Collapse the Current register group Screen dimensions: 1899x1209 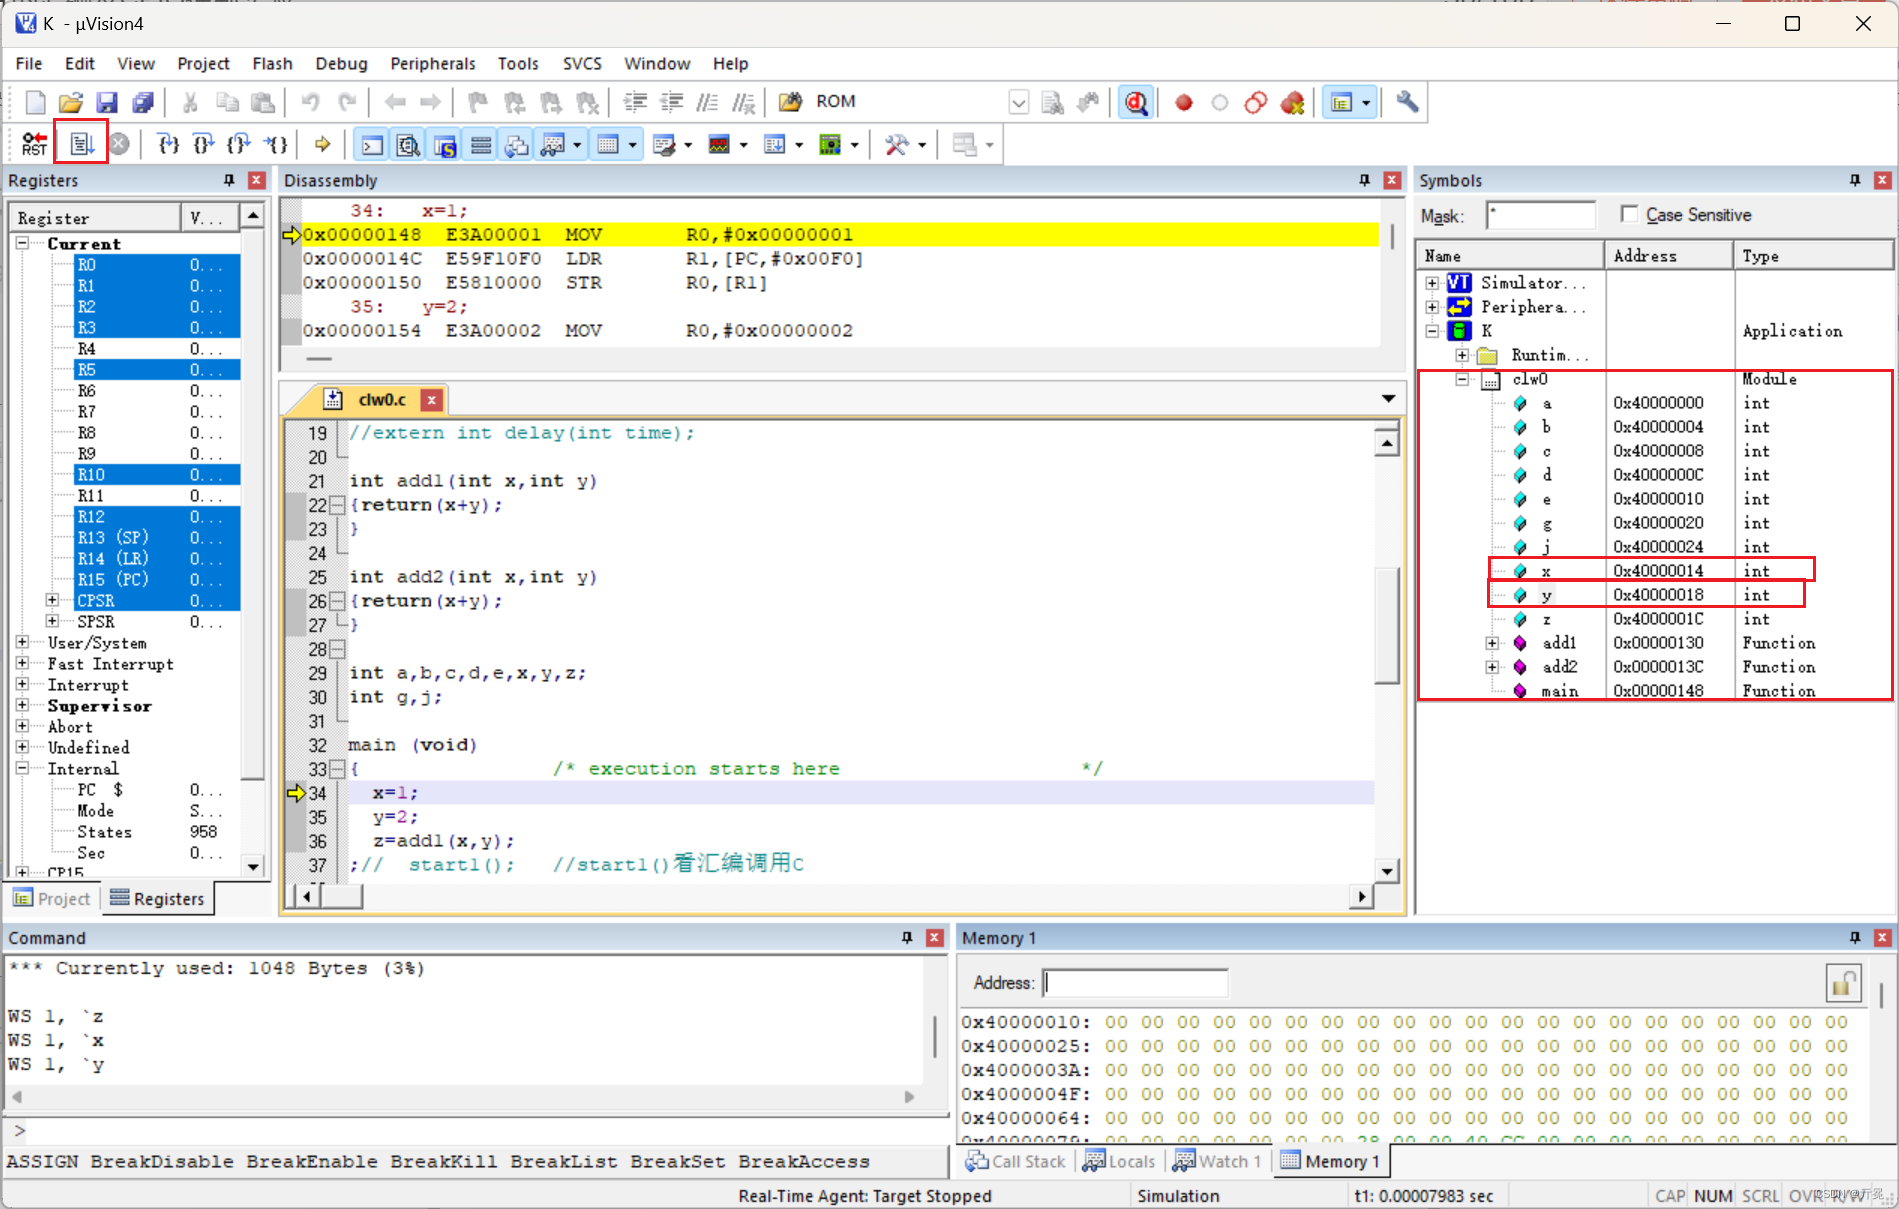coord(23,243)
